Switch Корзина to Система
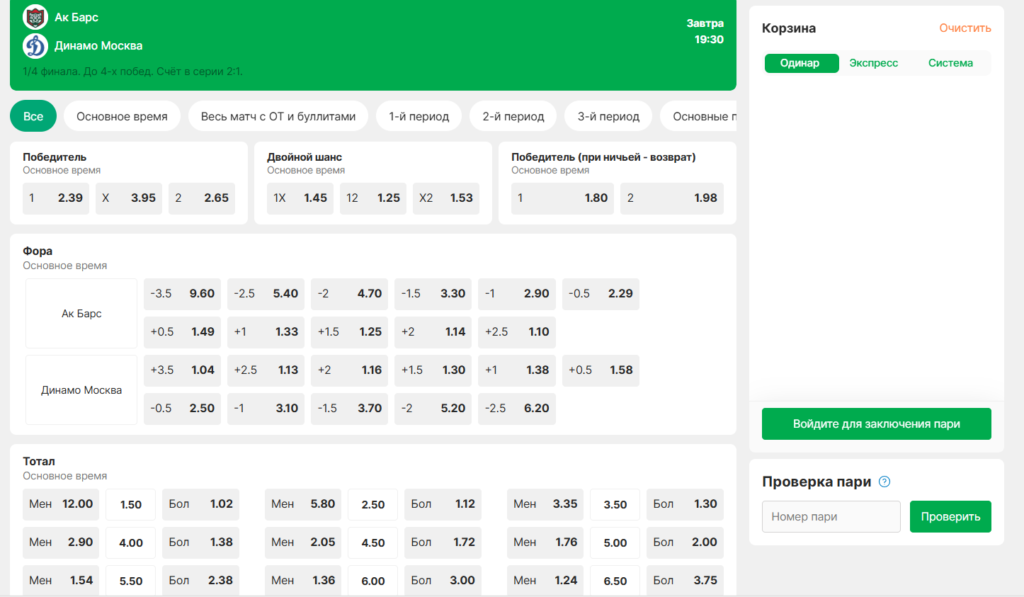The height and width of the screenshot is (597, 1024). coord(950,63)
